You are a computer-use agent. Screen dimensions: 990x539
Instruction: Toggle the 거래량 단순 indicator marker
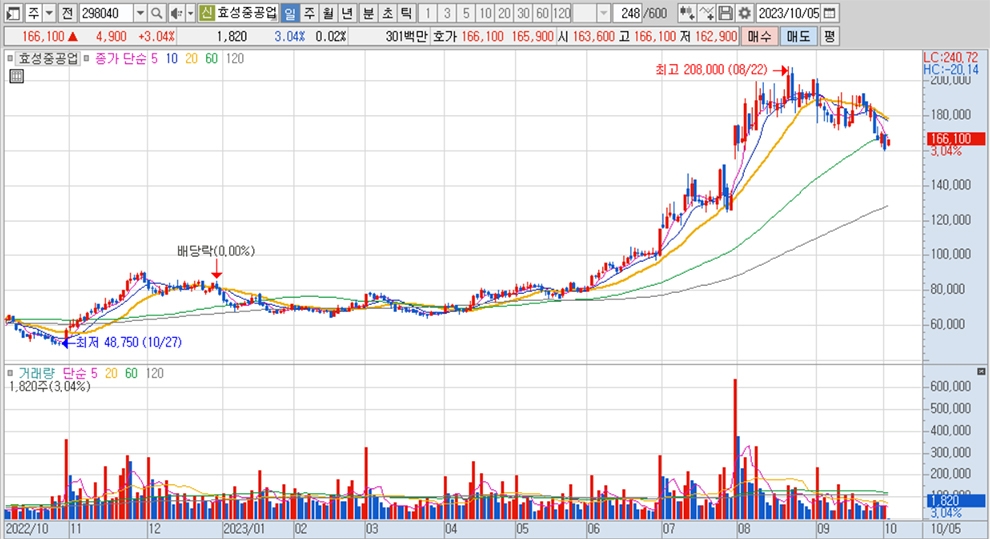pos(10,373)
